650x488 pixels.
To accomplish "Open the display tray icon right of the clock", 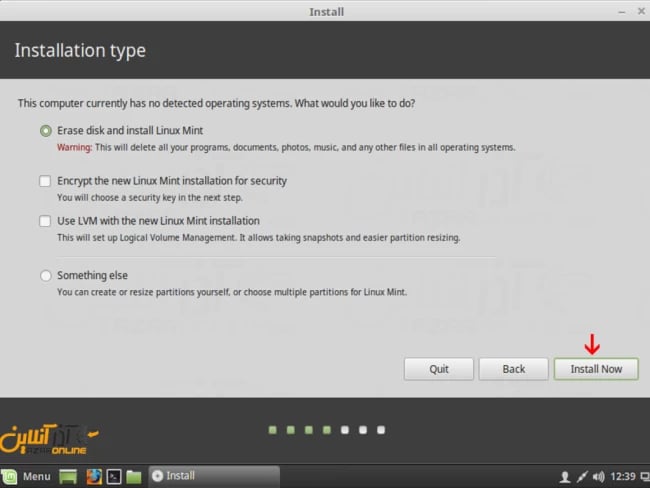I will coord(645,477).
